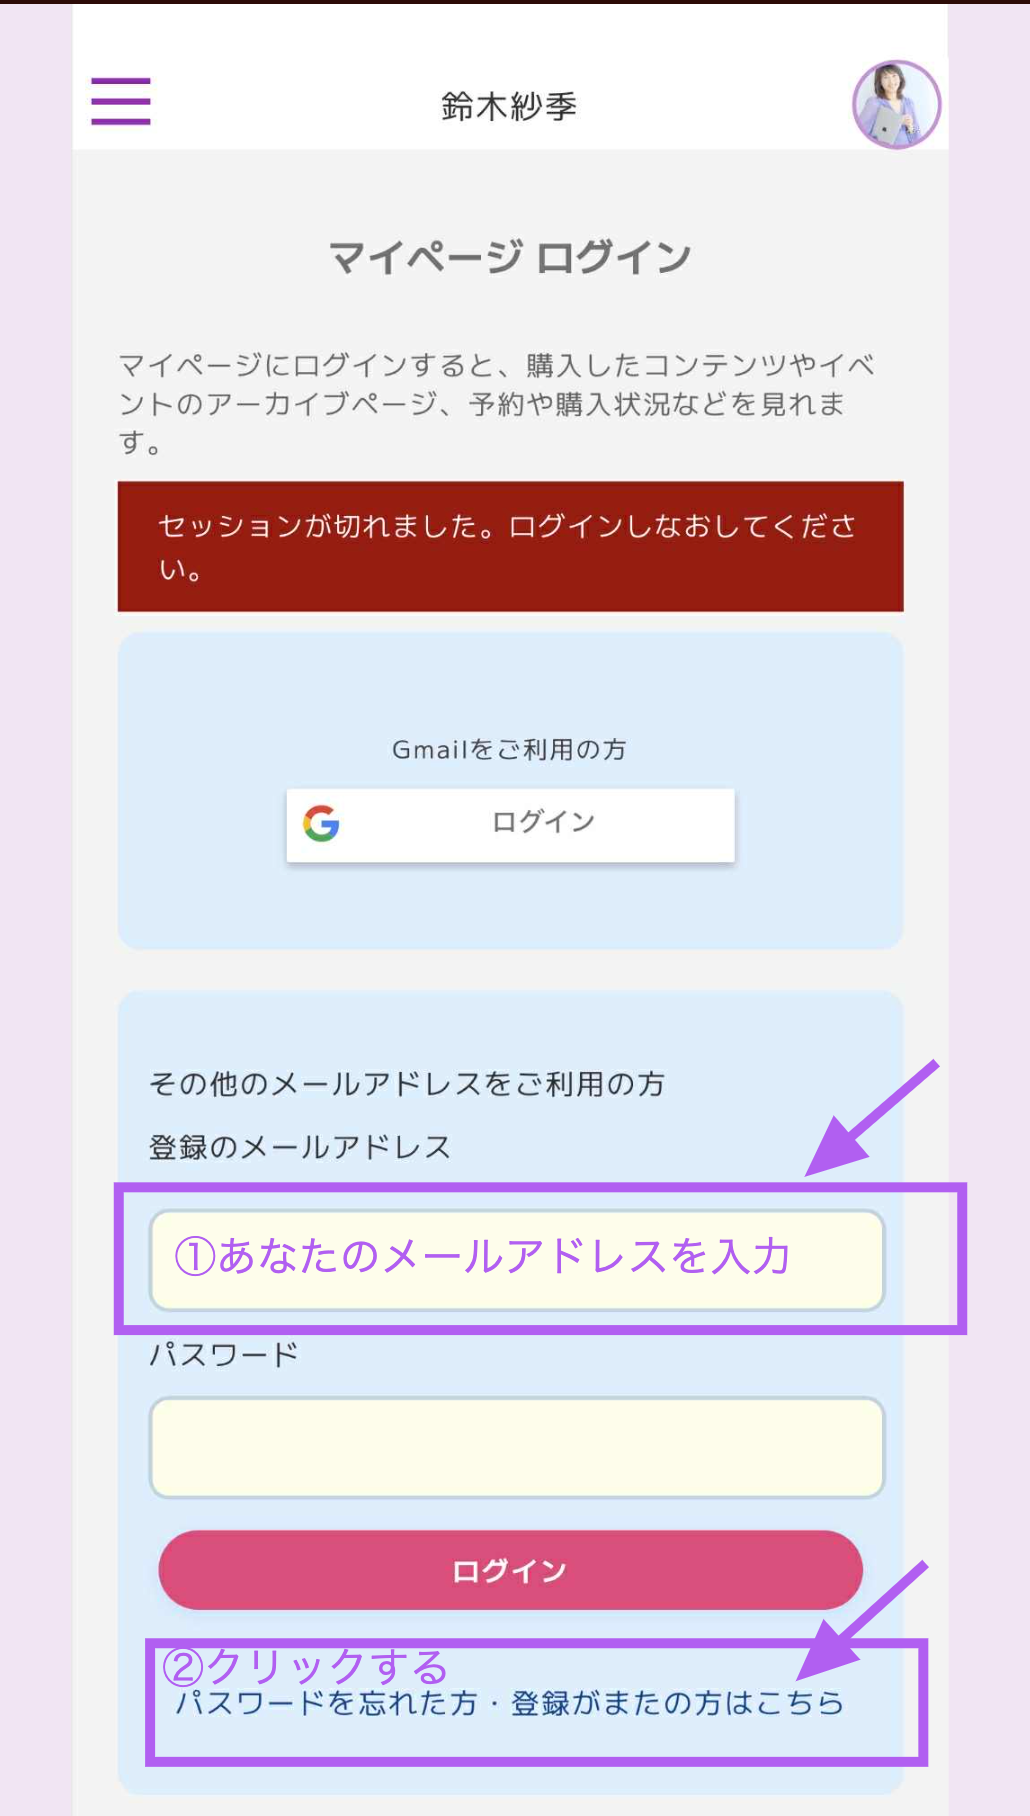Screen dimensions: 1030x1816
Task: Click the マイページ description paragraph
Action: click(x=496, y=403)
